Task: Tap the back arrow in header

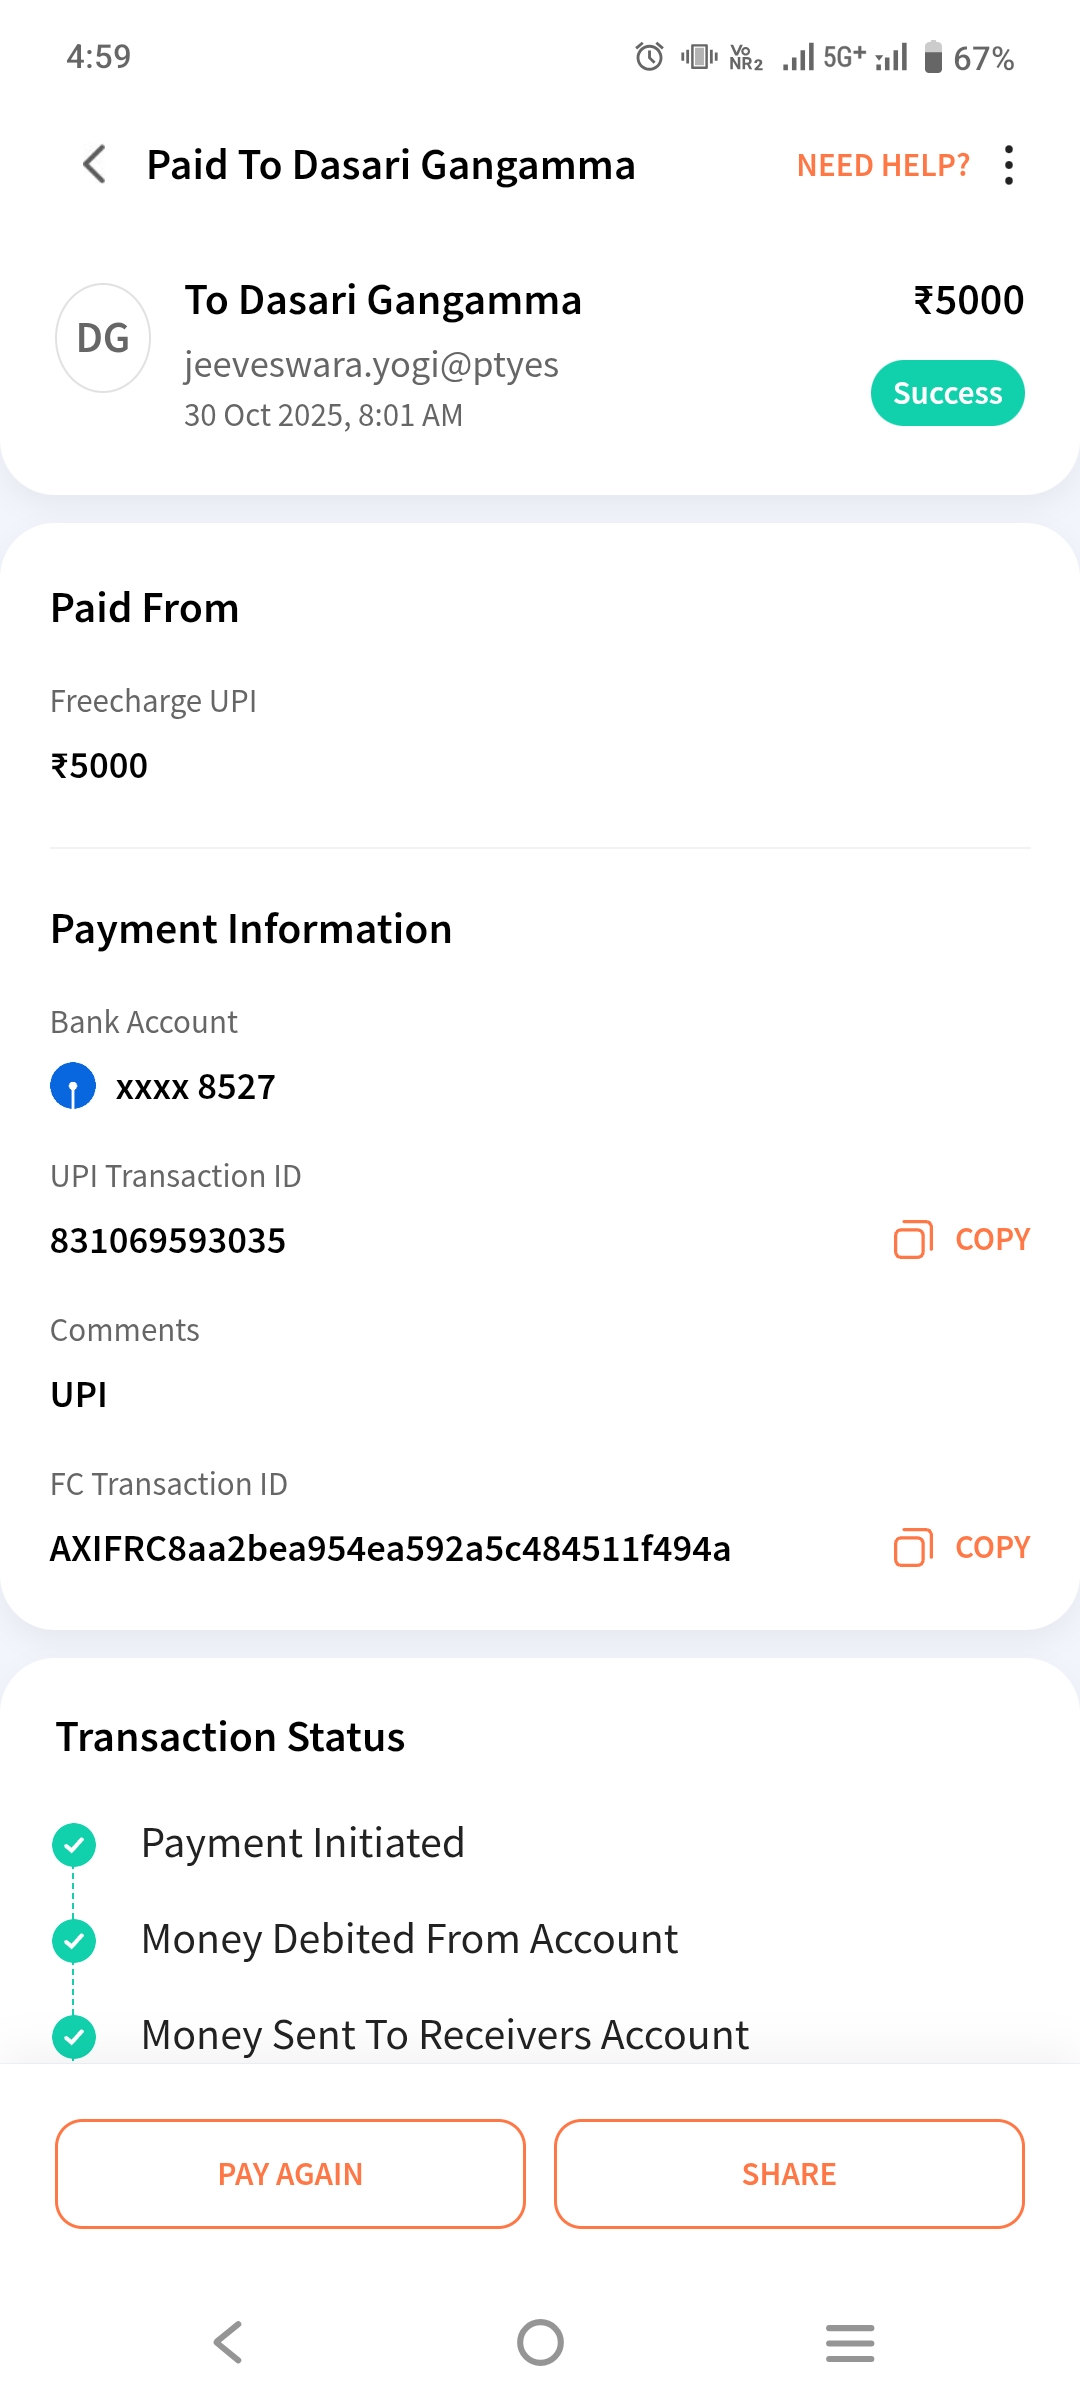Action: [x=95, y=165]
